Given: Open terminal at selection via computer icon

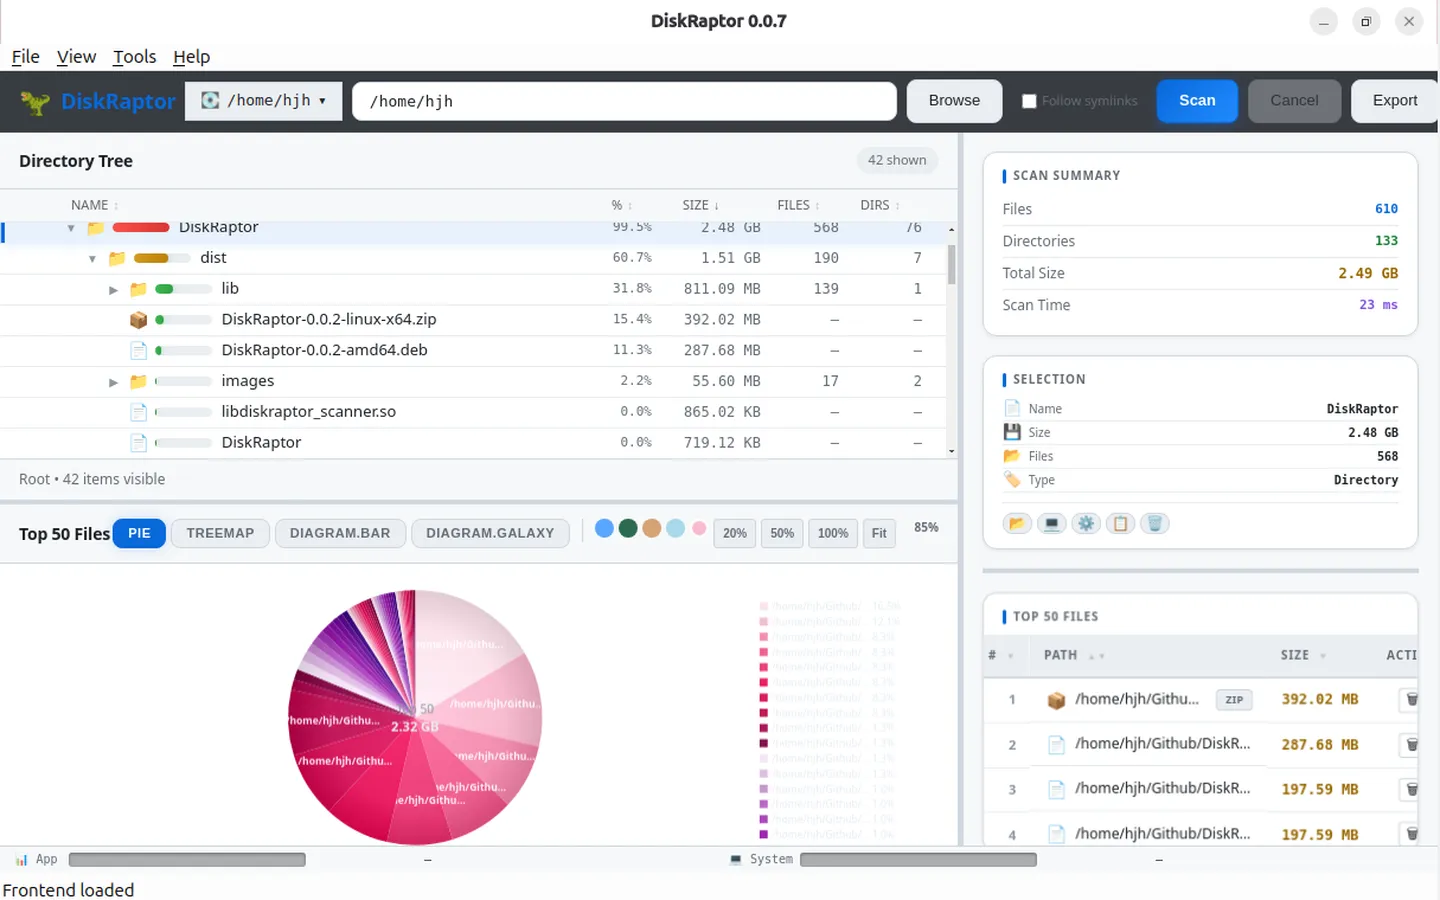Looking at the screenshot, I should click(x=1051, y=524).
